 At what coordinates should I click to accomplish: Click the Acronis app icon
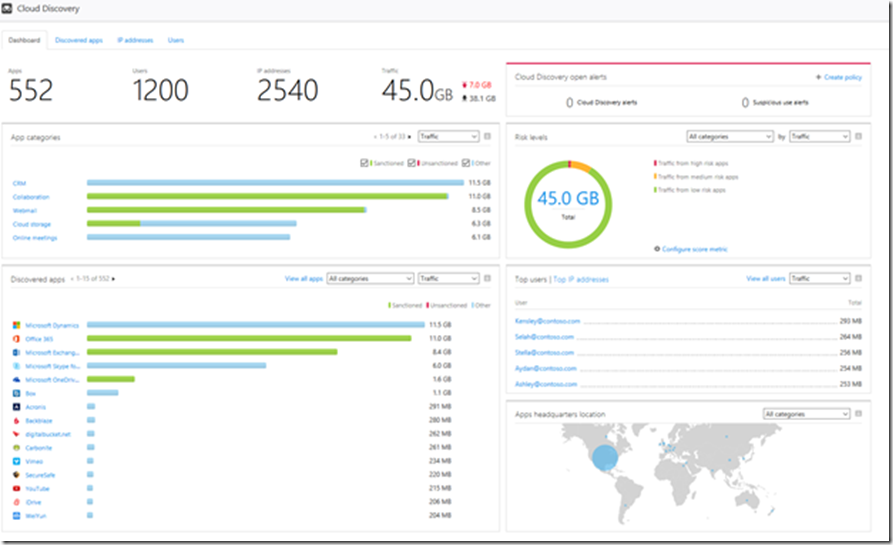pos(17,407)
